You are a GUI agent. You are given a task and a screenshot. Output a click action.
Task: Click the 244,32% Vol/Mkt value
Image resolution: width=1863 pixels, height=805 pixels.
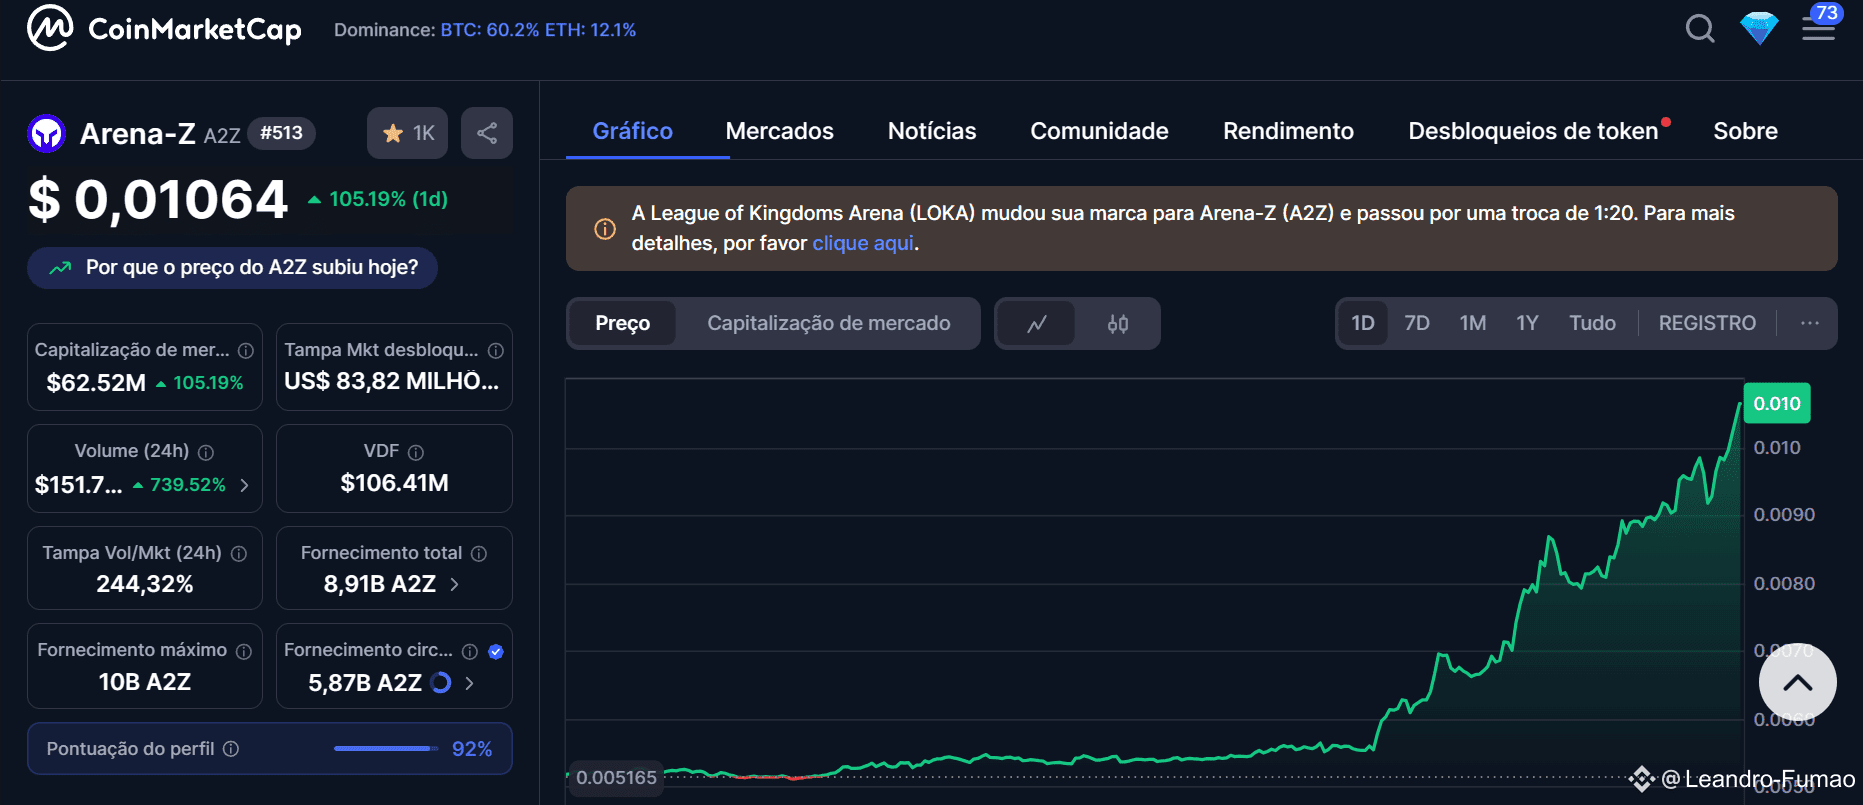(x=145, y=585)
